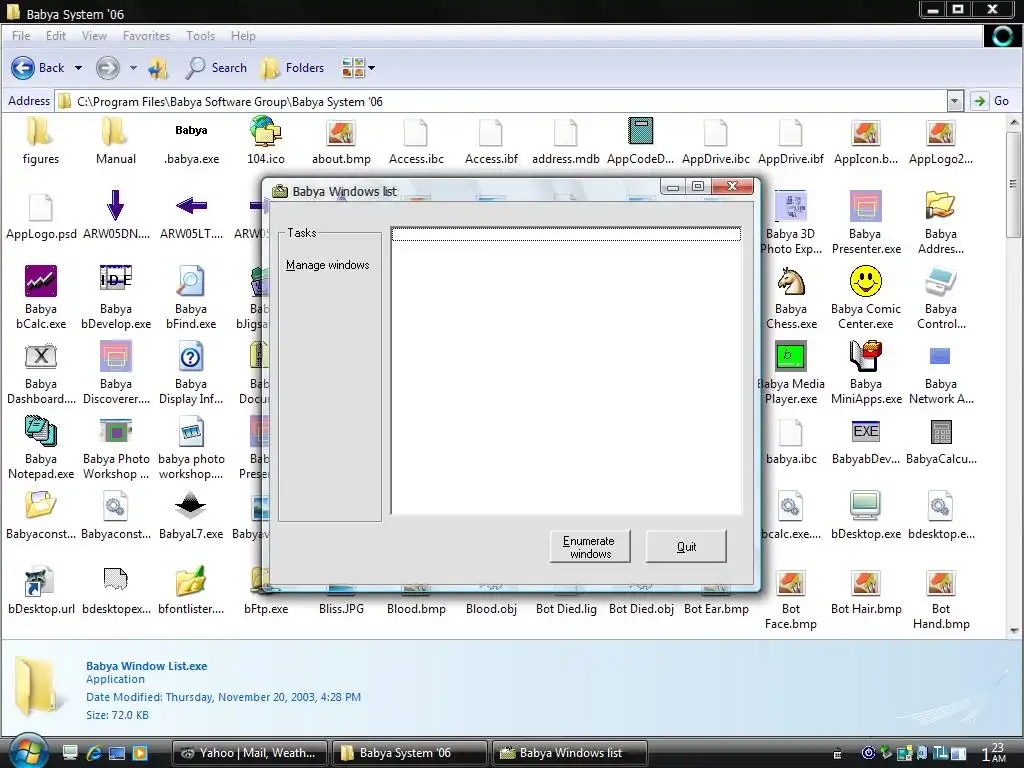Click the windows list box
The height and width of the screenshot is (768, 1024).
pyautogui.click(x=566, y=371)
